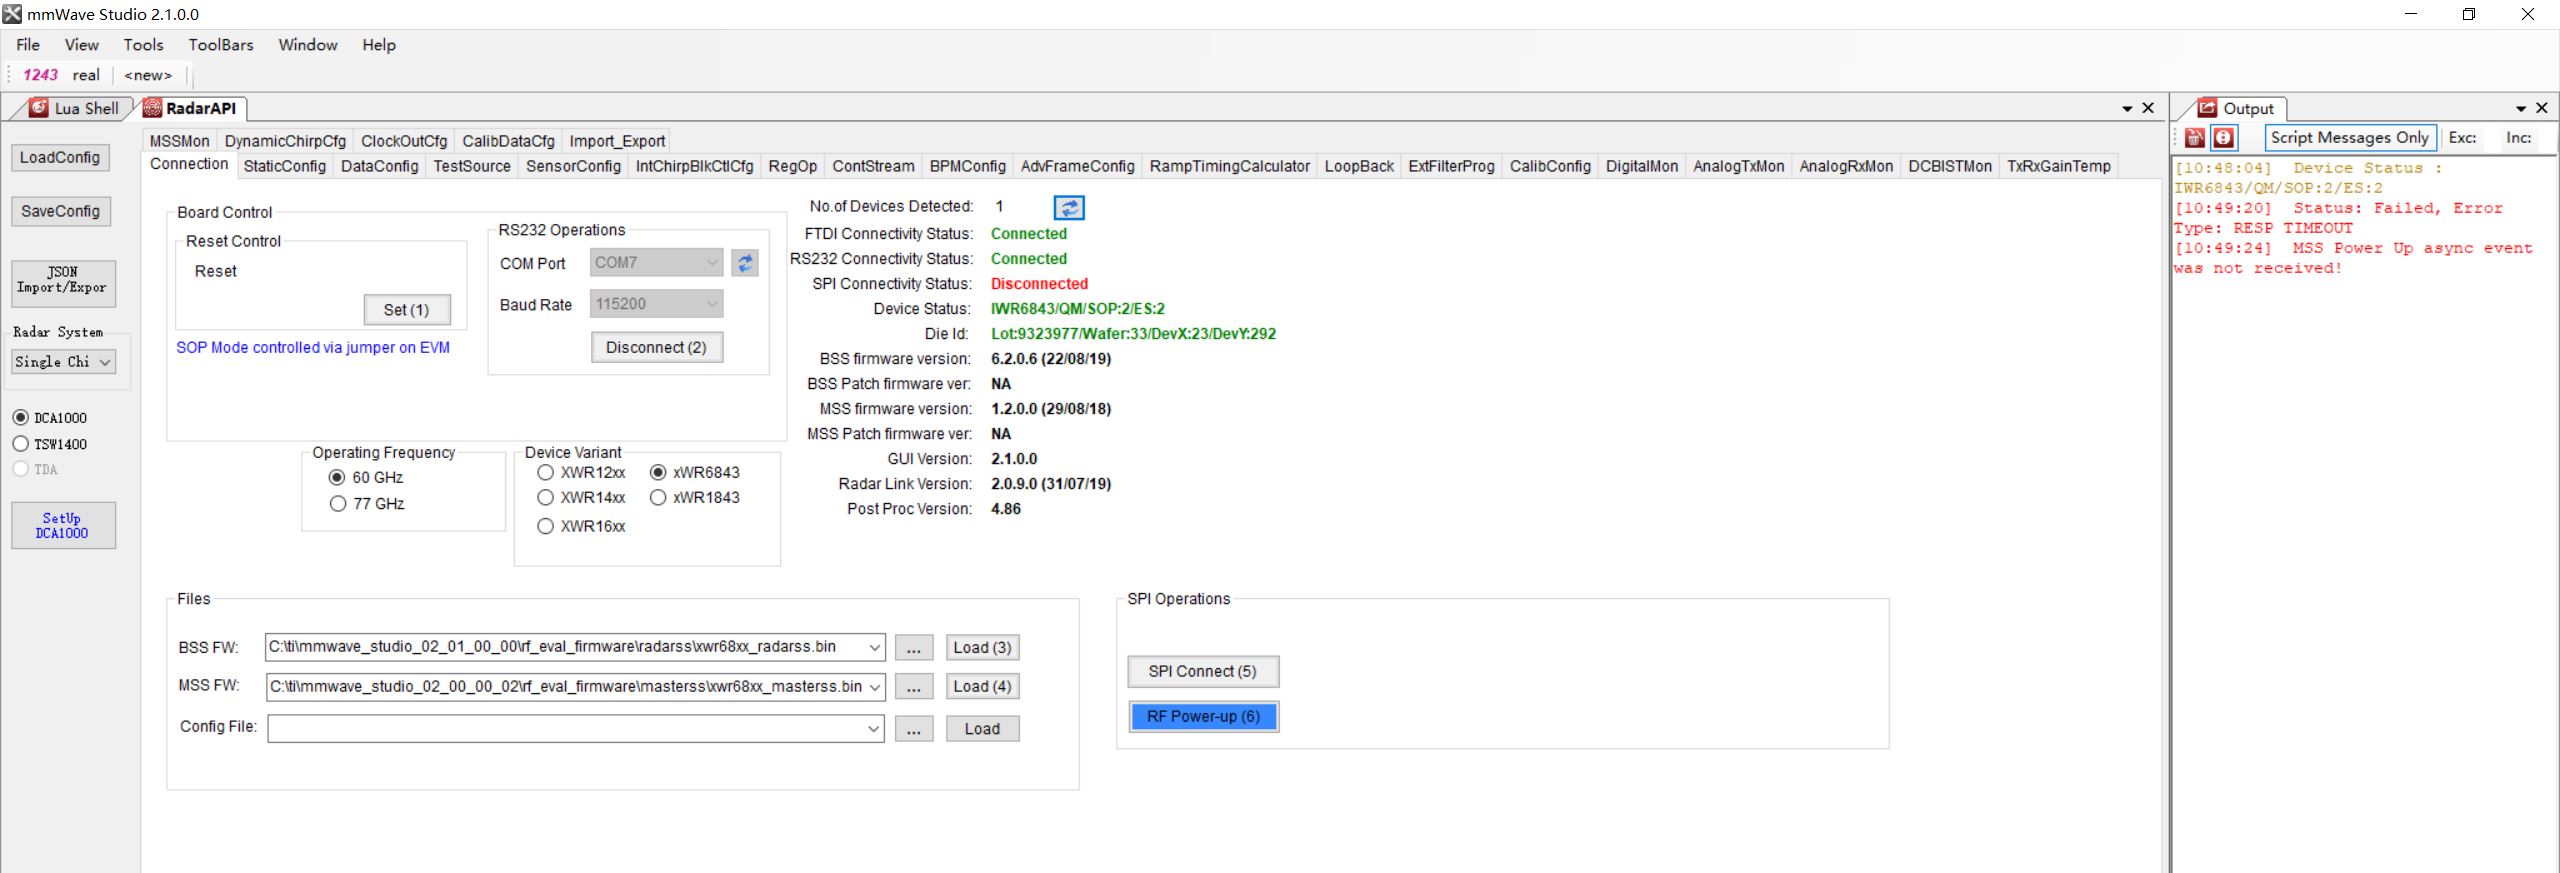
Task: Open the File menu
Action: coord(28,45)
